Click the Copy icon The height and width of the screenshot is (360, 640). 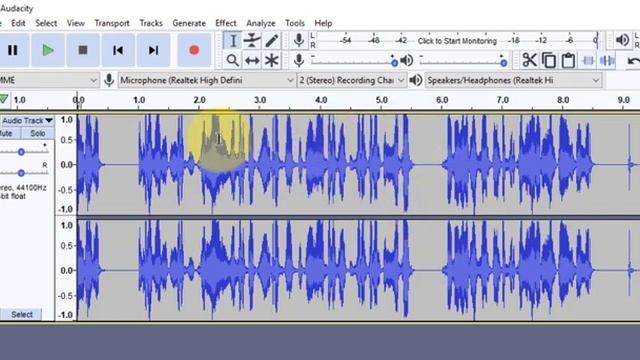[x=549, y=60]
